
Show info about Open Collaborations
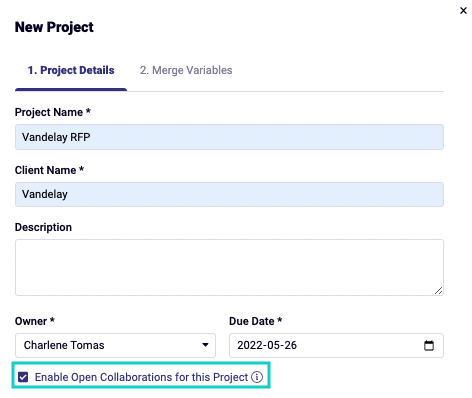click(257, 377)
